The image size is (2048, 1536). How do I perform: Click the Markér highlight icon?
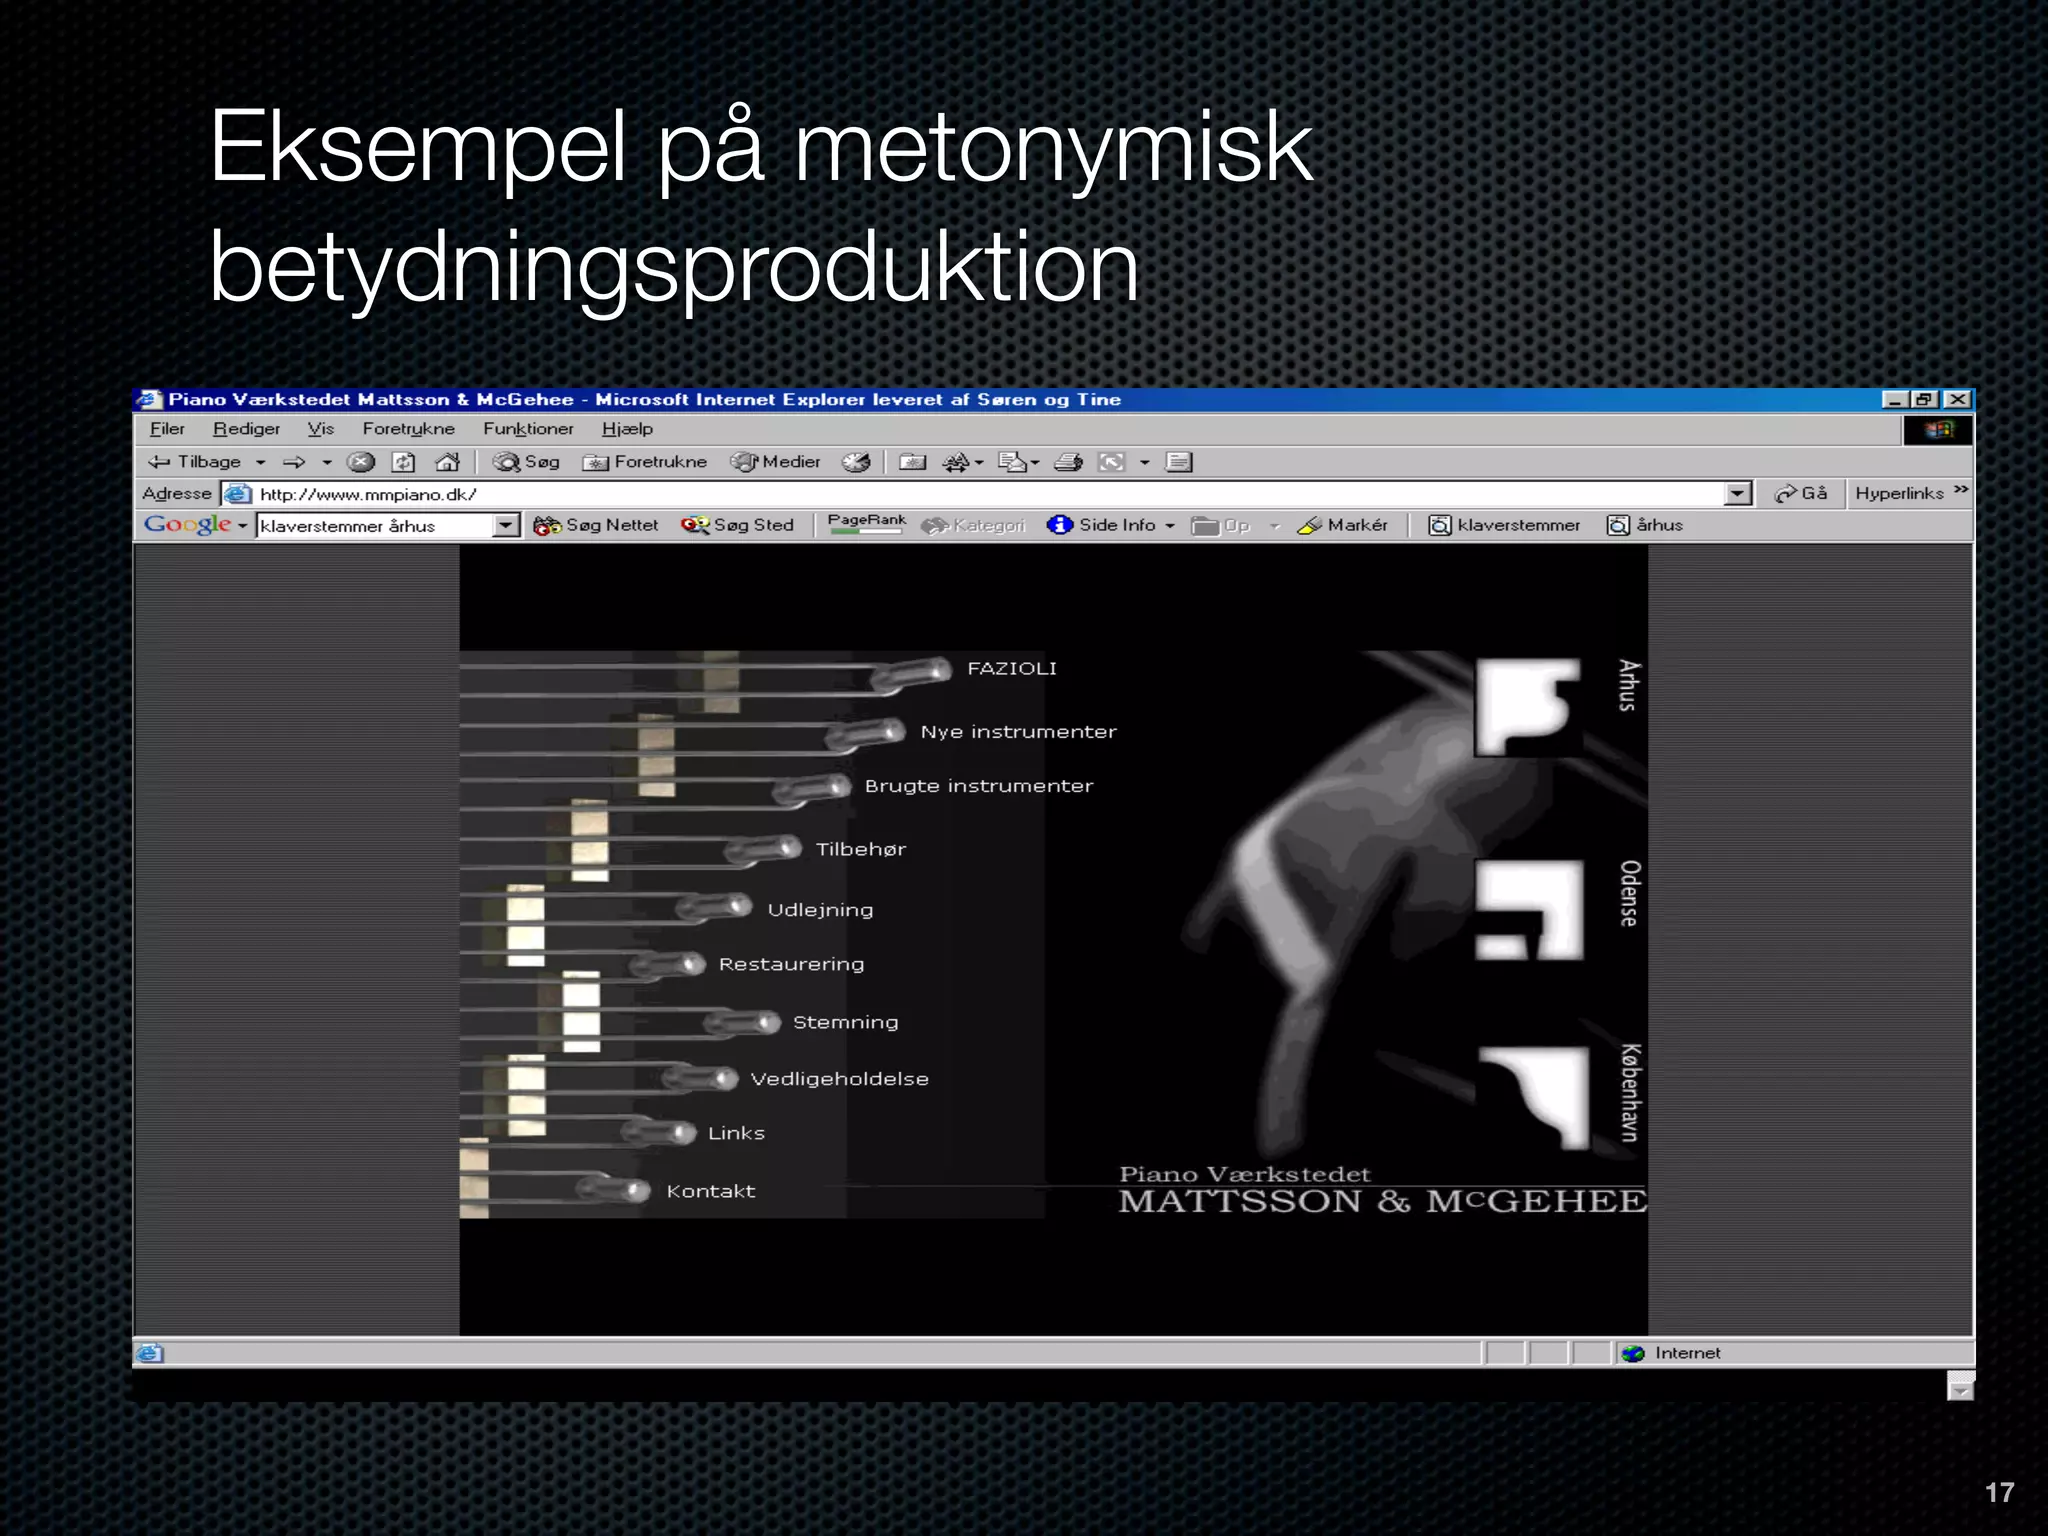pyautogui.click(x=1342, y=525)
